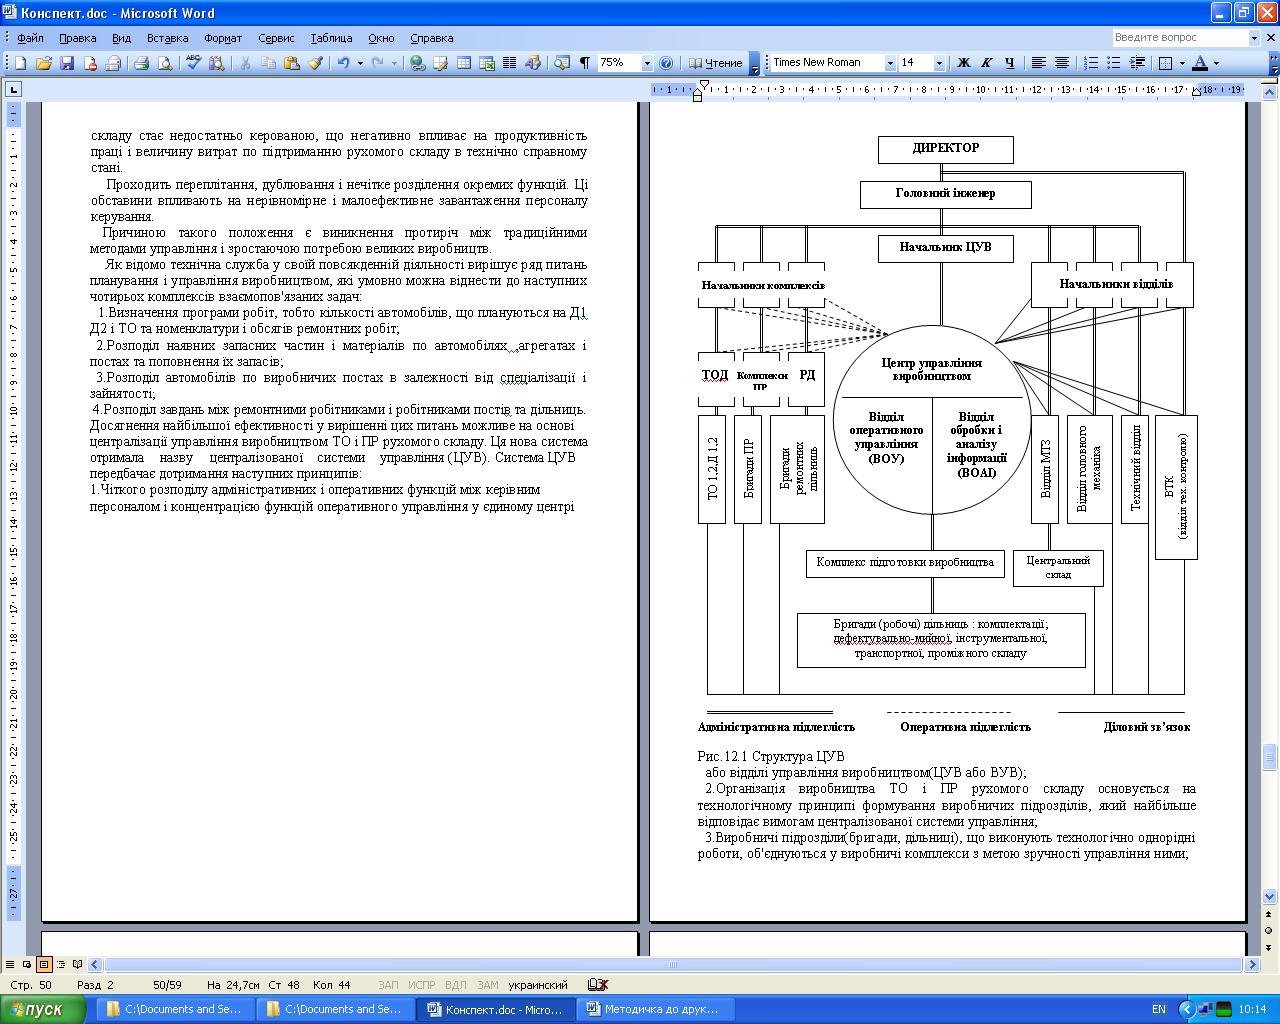The image size is (1280, 1024).
Task: Switch to Outline view button
Action: 61,965
